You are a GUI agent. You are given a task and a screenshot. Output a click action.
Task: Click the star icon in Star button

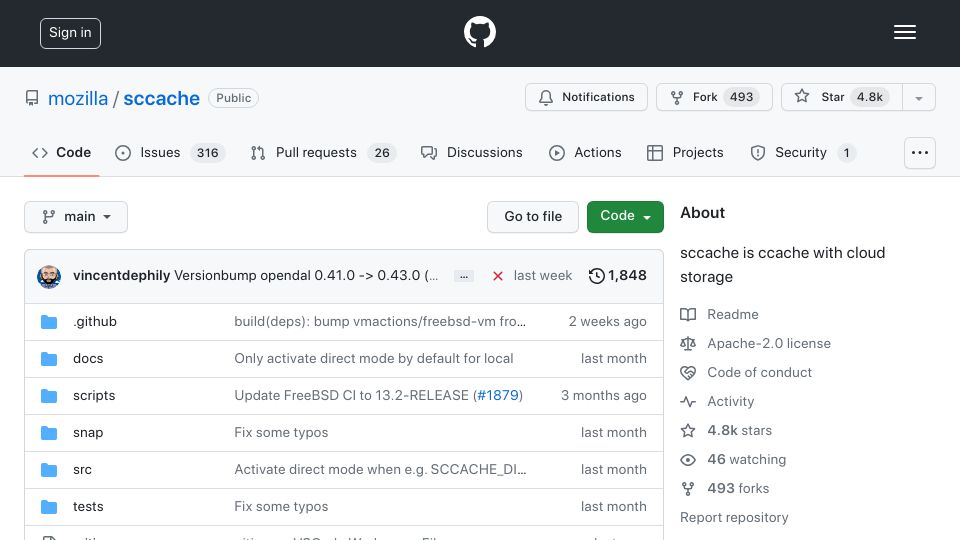pos(801,96)
